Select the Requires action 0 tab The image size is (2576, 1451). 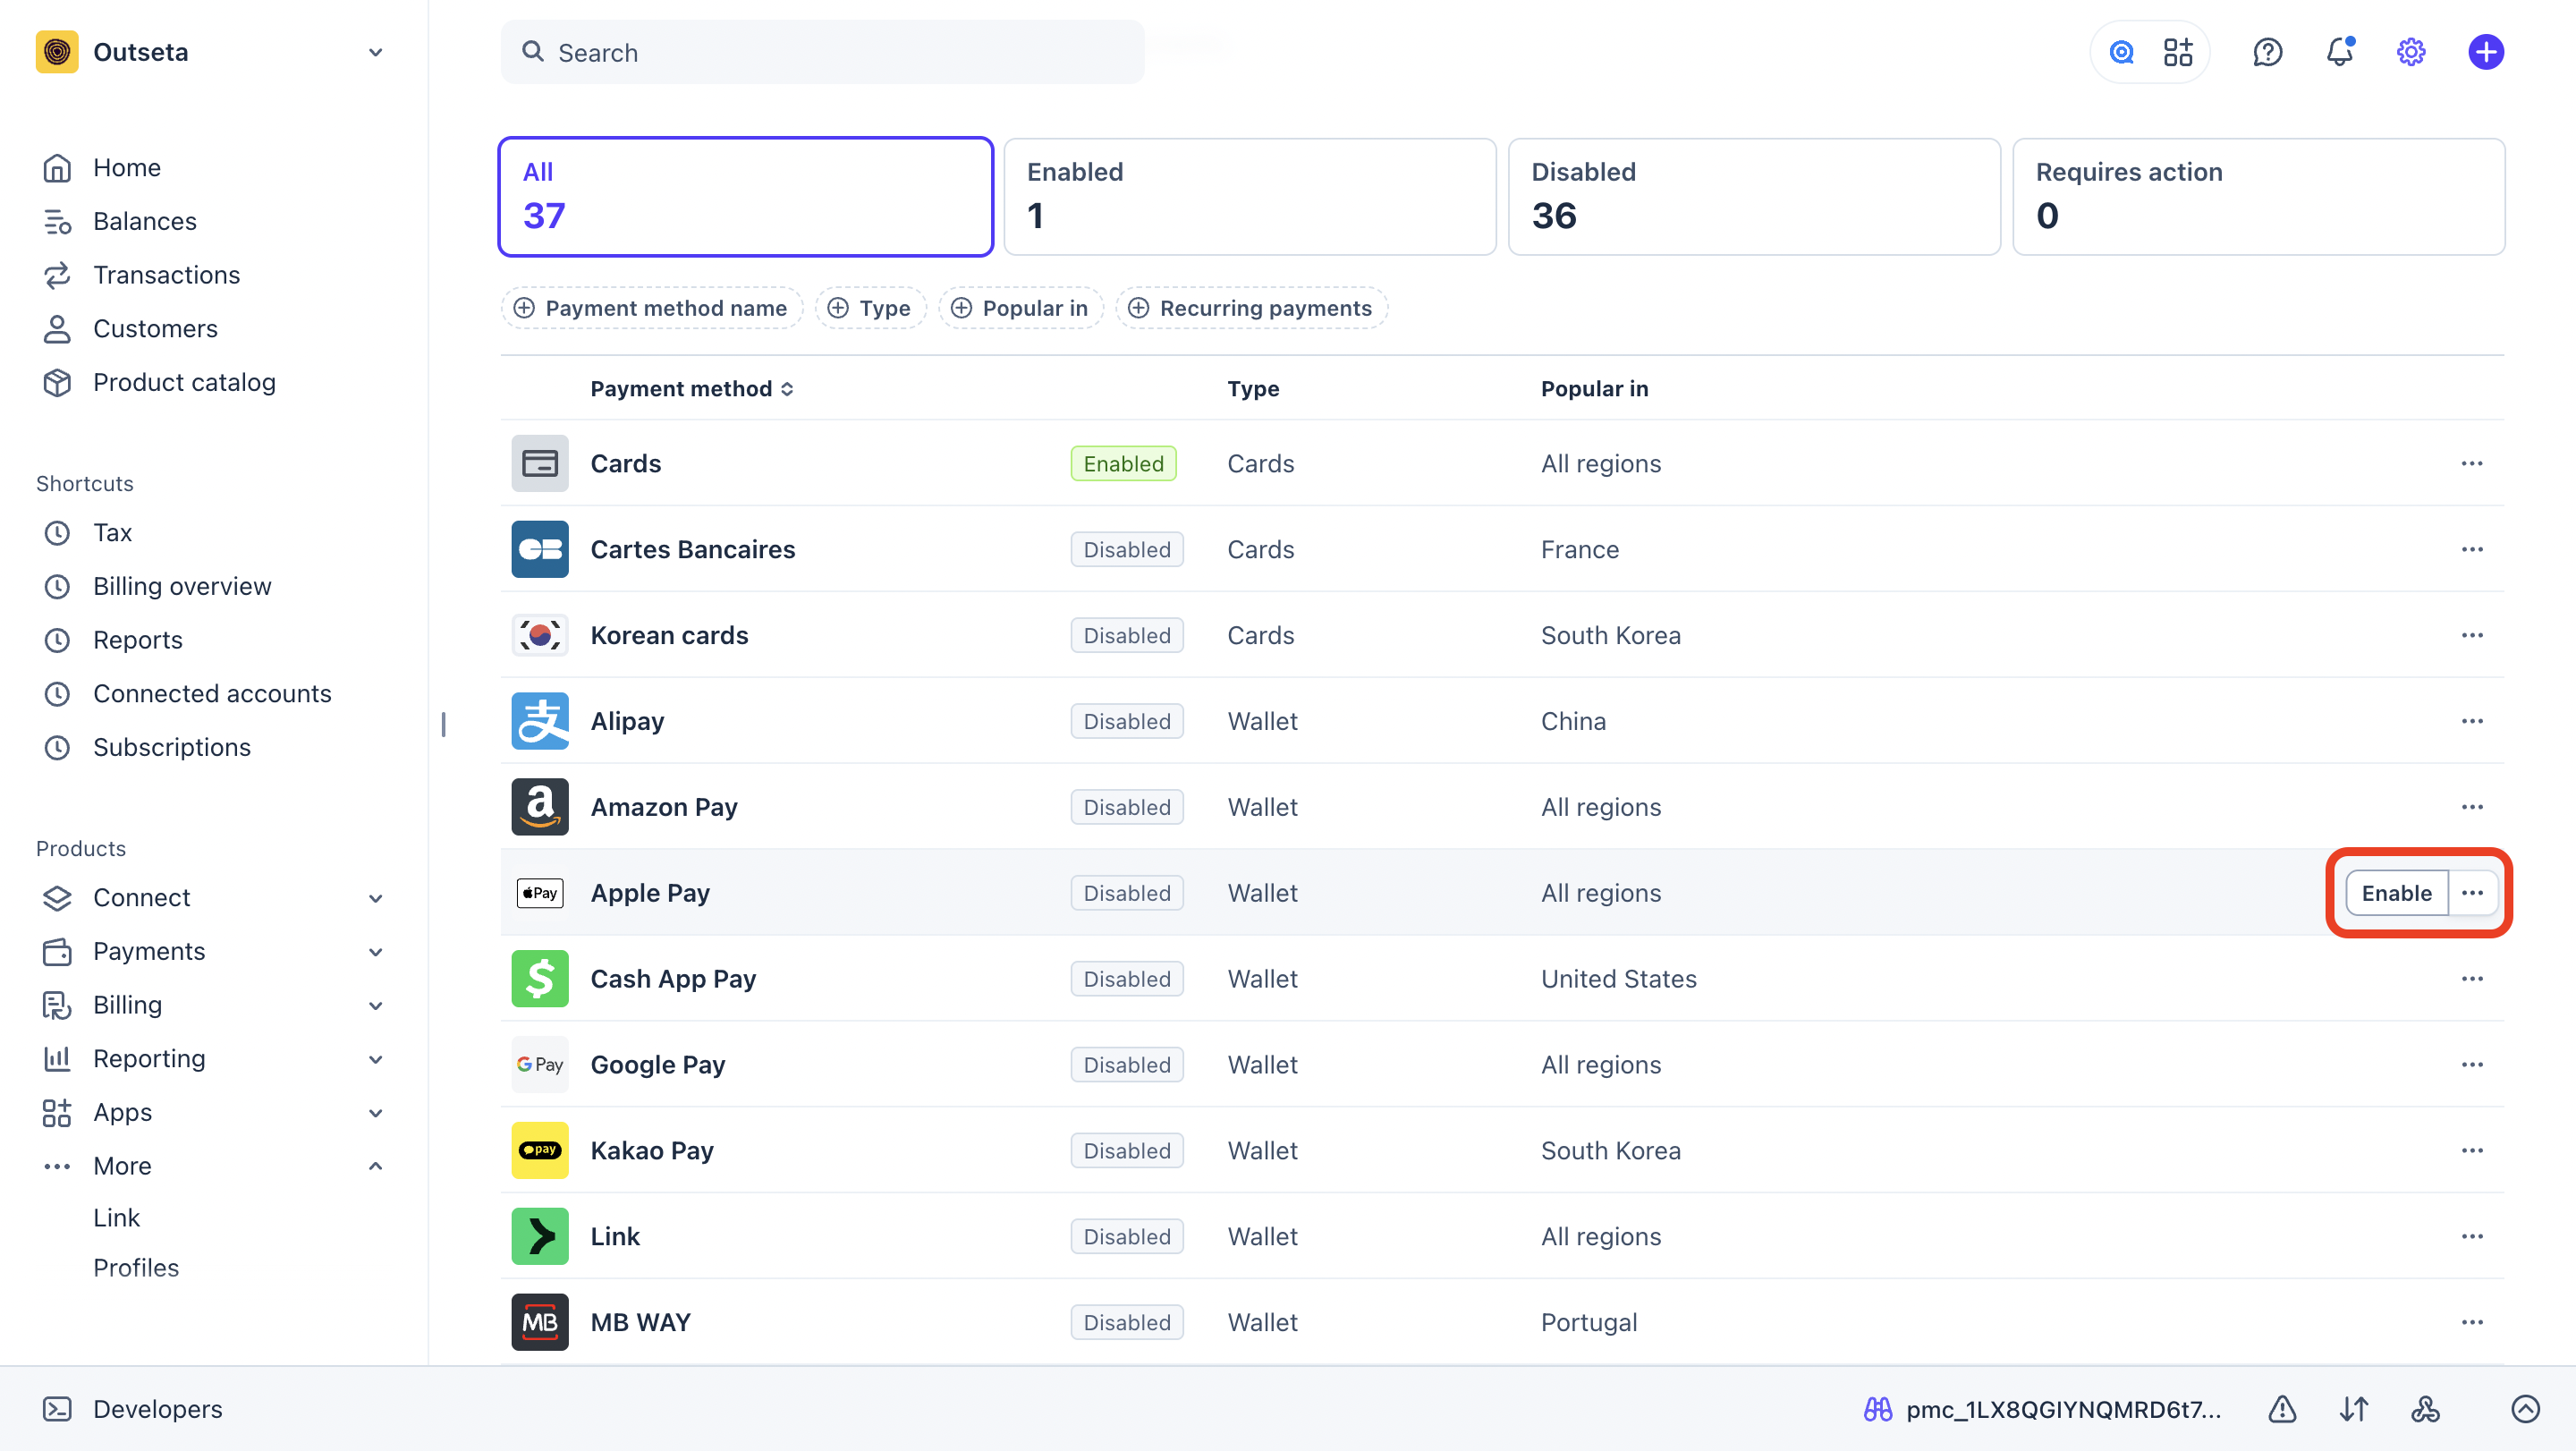pyautogui.click(x=2258, y=197)
